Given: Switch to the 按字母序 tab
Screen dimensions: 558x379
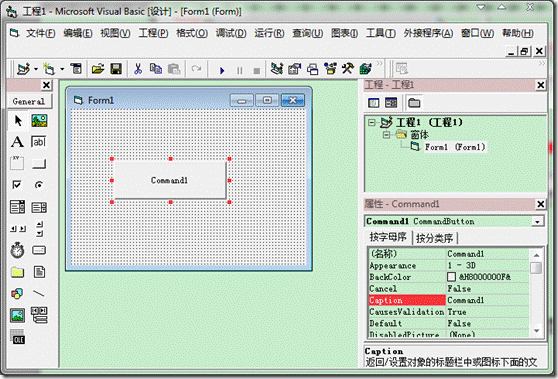Looking at the screenshot, I should click(388, 237).
